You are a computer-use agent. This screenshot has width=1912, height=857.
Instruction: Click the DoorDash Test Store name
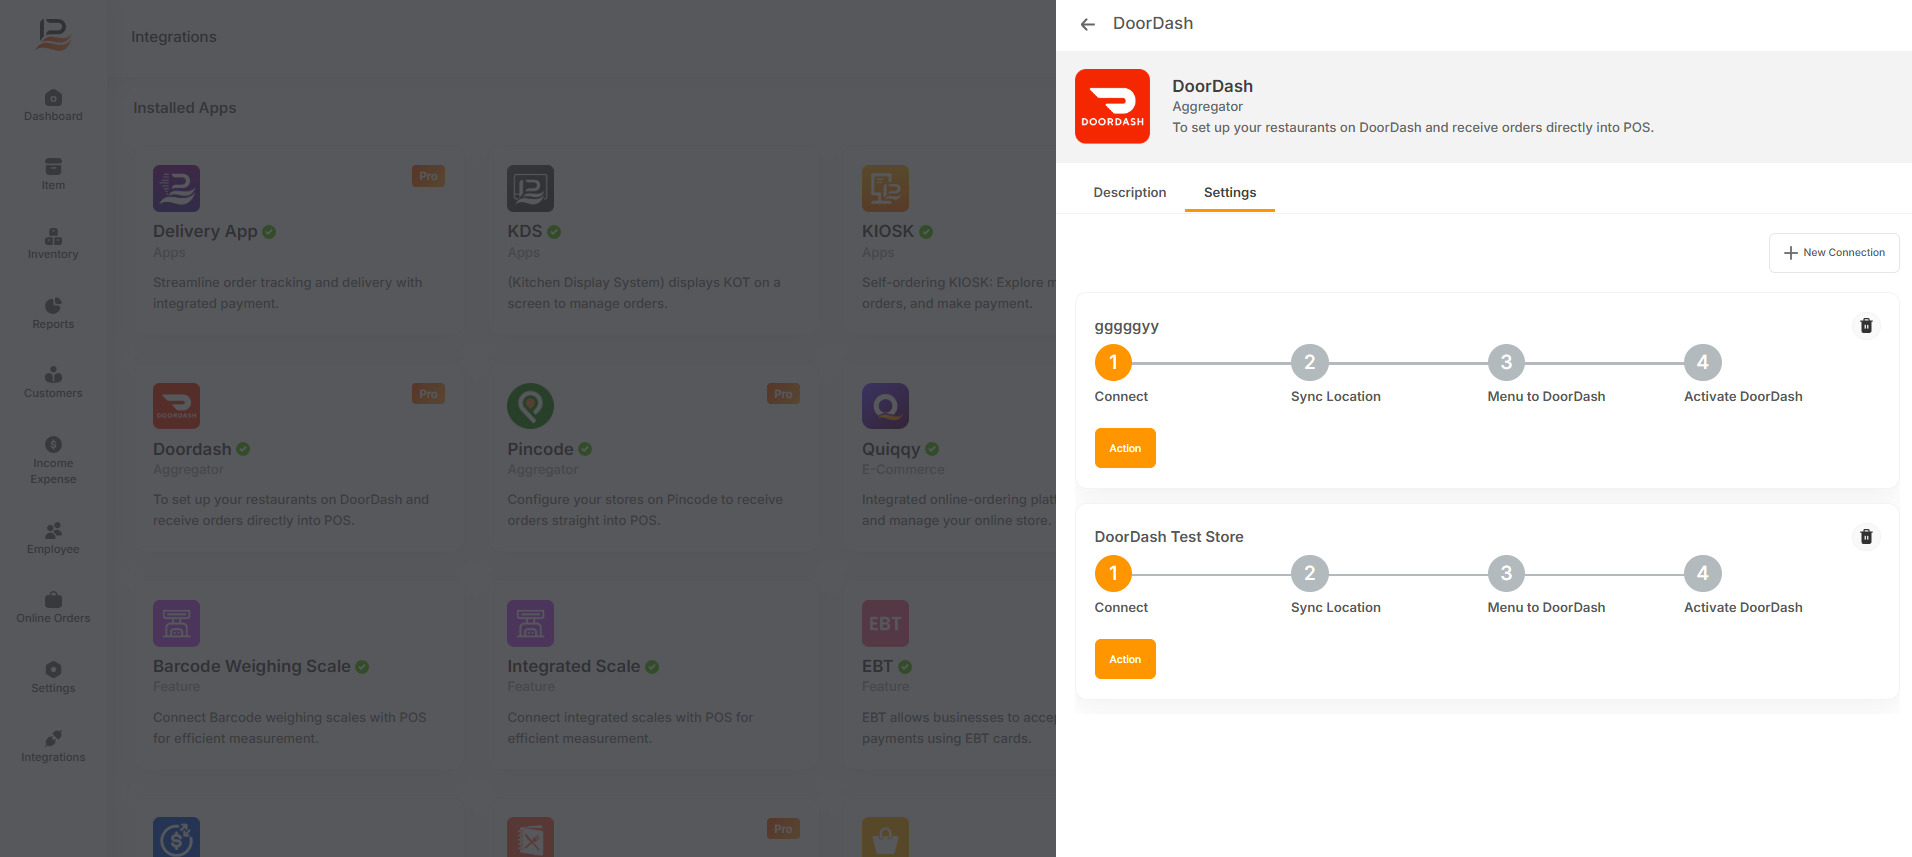1169,537
